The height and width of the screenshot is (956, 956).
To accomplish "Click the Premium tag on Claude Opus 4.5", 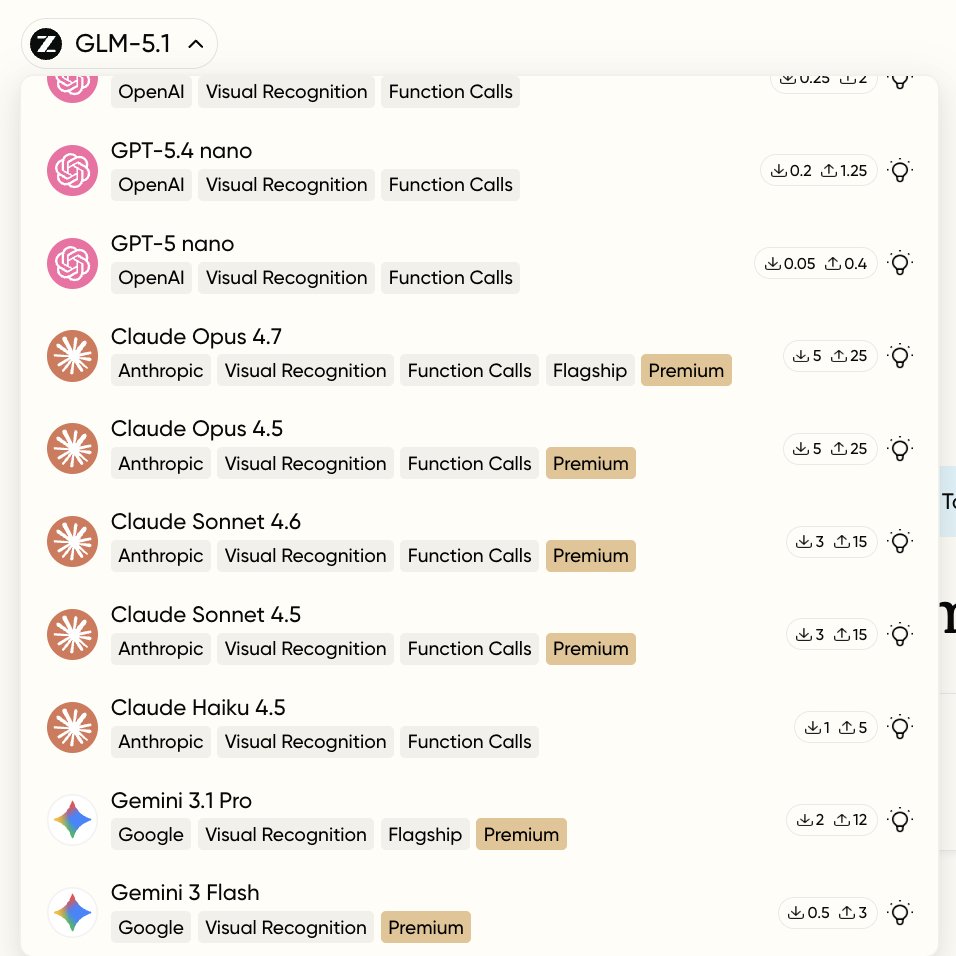I will 590,463.
